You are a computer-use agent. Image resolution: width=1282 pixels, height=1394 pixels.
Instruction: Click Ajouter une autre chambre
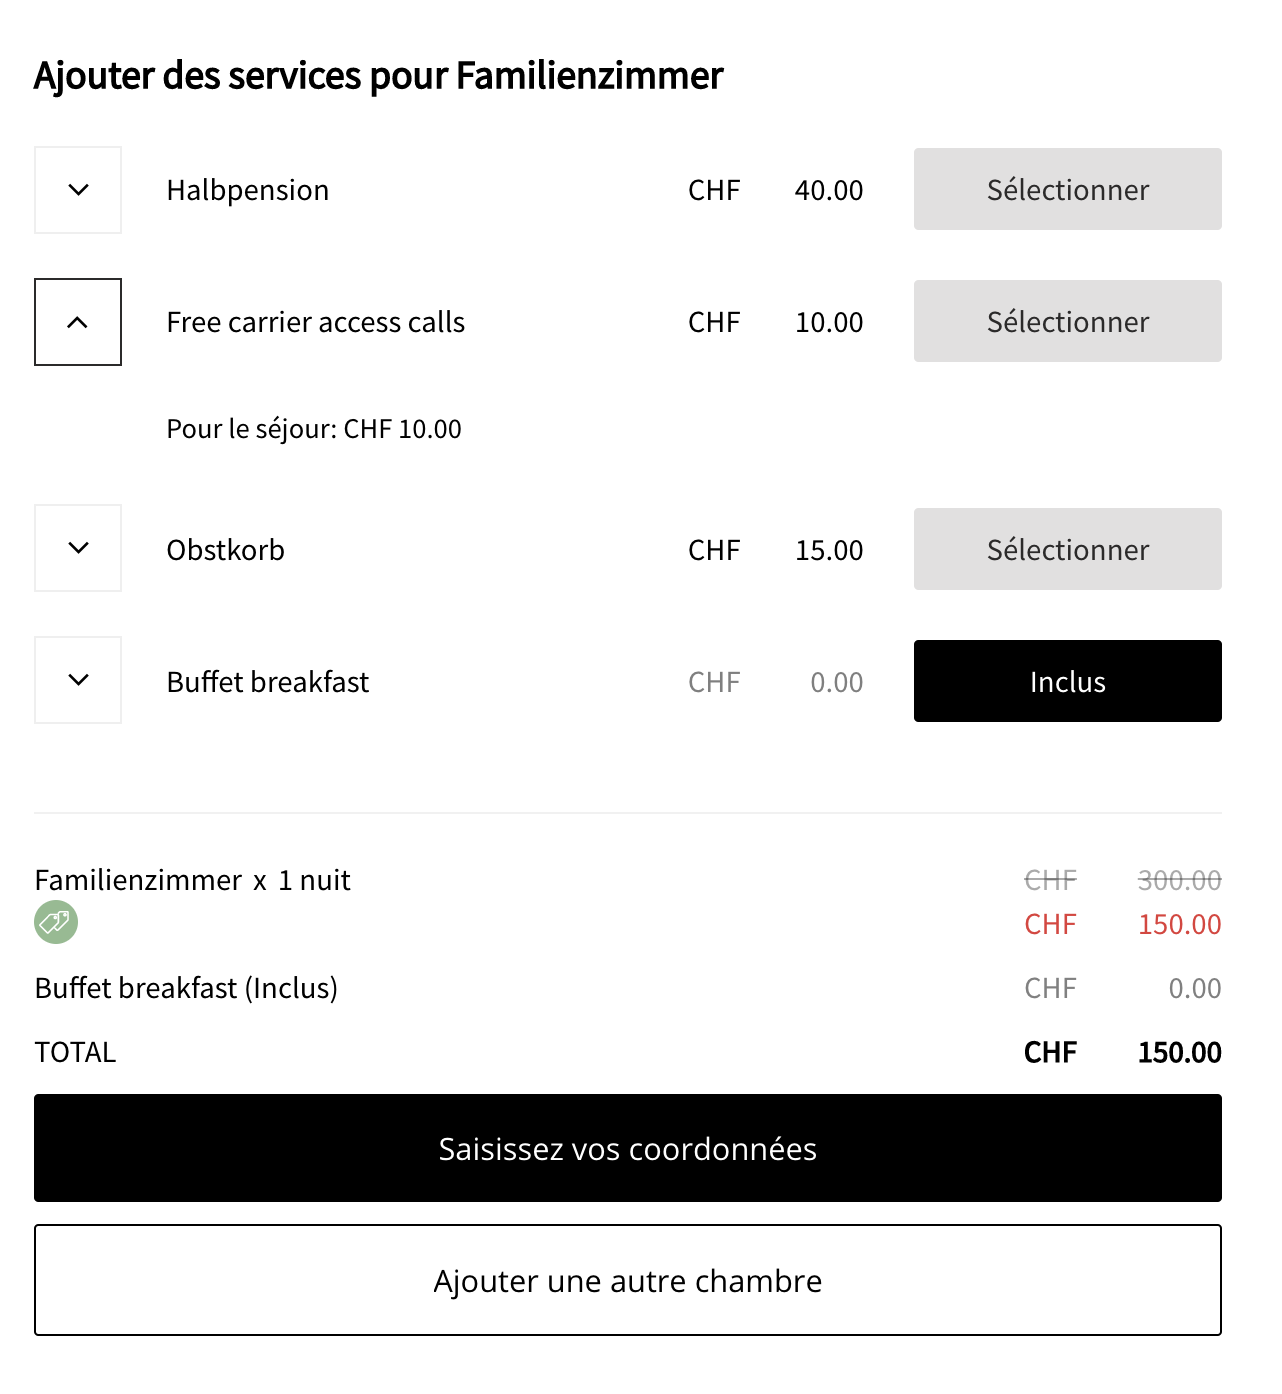tap(627, 1280)
